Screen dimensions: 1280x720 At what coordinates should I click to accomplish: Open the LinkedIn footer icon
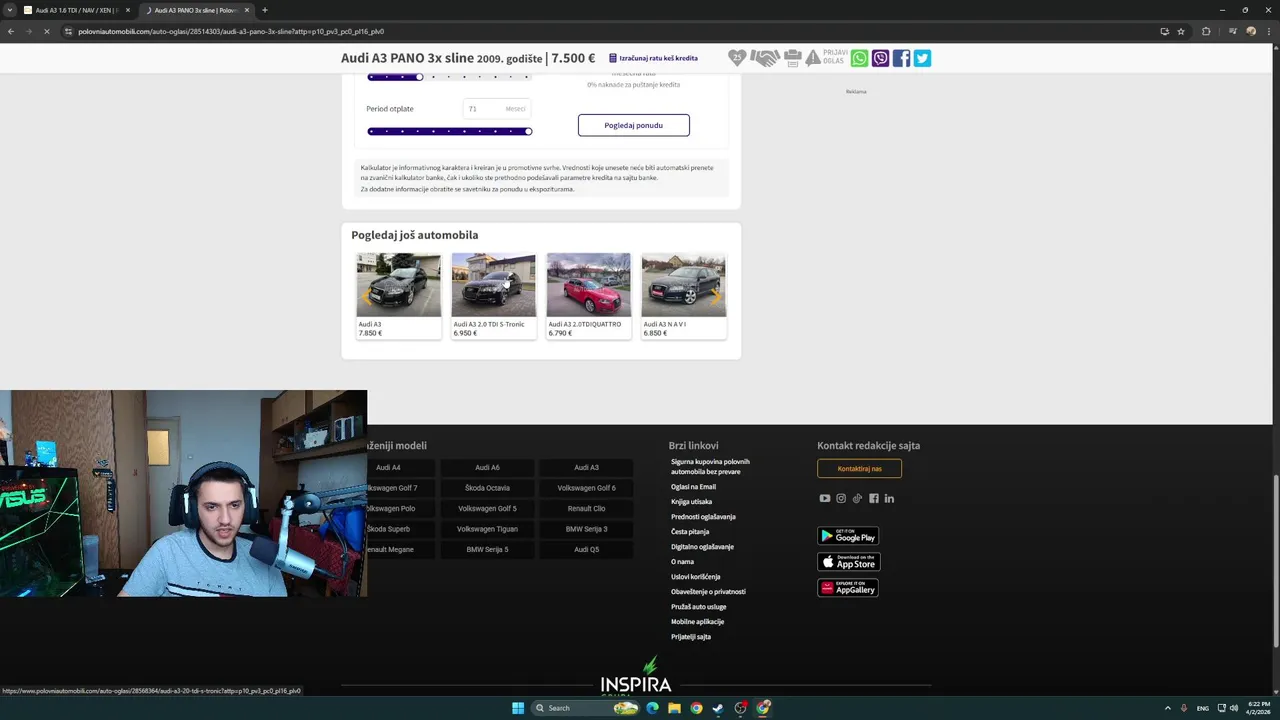click(889, 498)
